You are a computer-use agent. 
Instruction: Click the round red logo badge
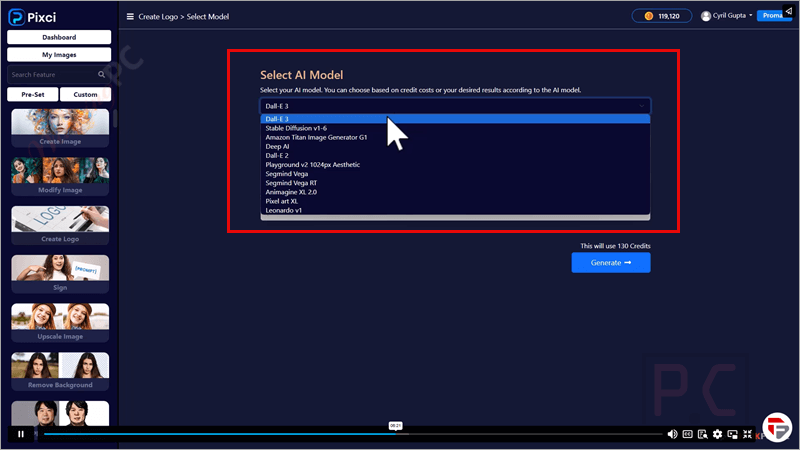coord(777,427)
